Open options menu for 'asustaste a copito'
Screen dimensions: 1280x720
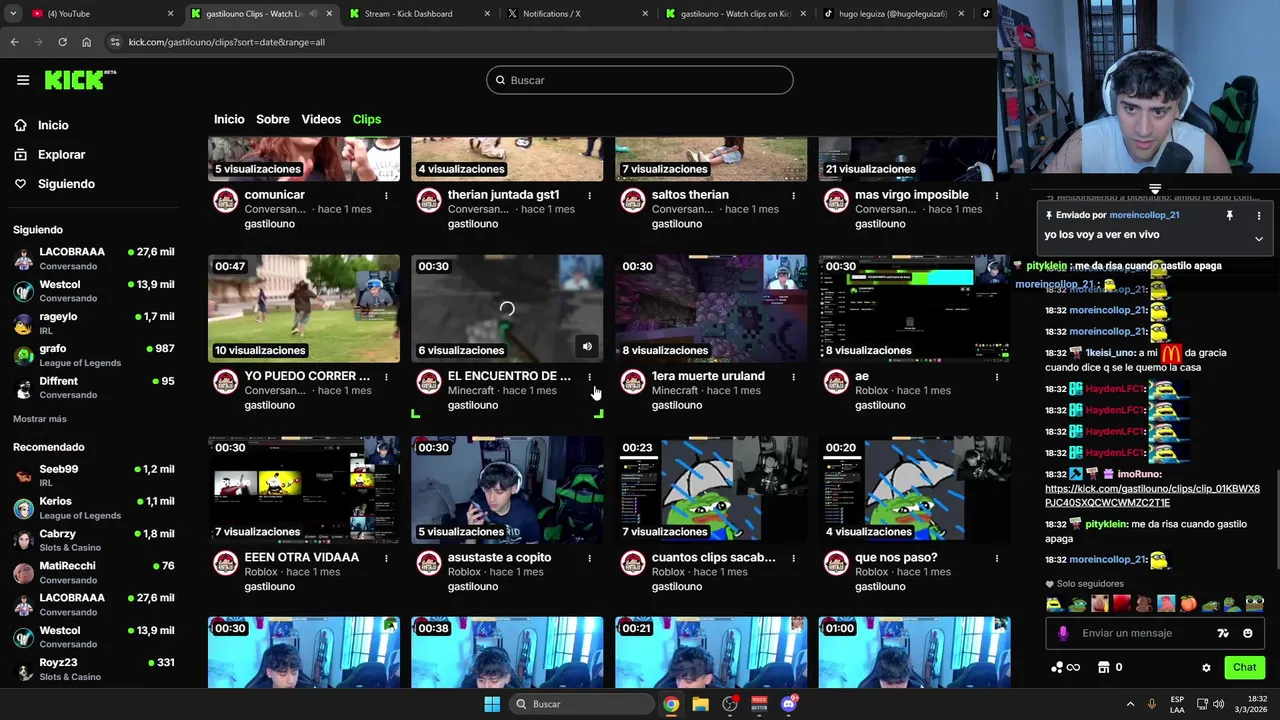point(589,558)
